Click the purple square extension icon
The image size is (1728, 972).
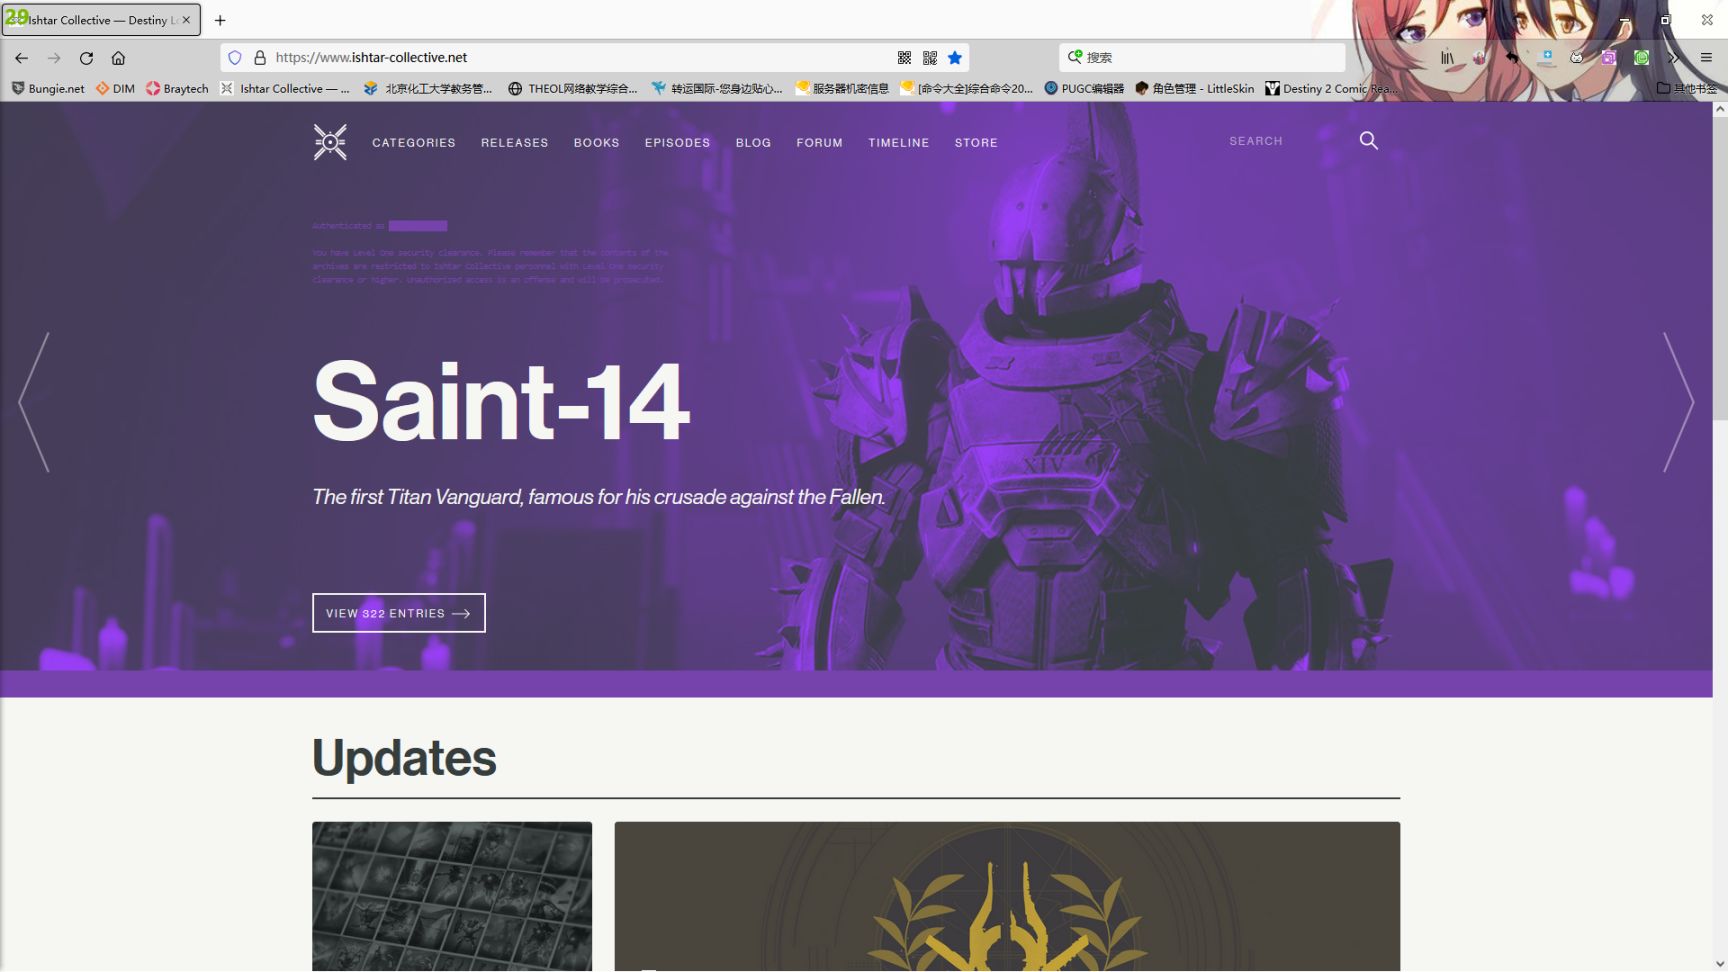pos(1609,58)
